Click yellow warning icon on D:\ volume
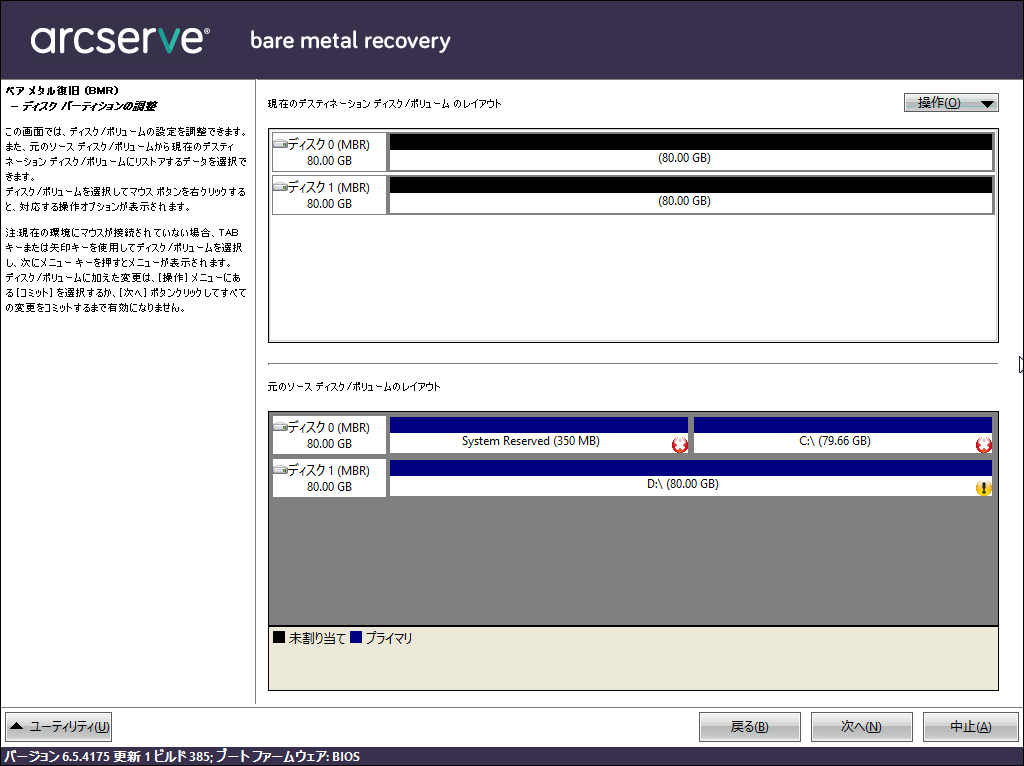The height and width of the screenshot is (766, 1024). [984, 488]
